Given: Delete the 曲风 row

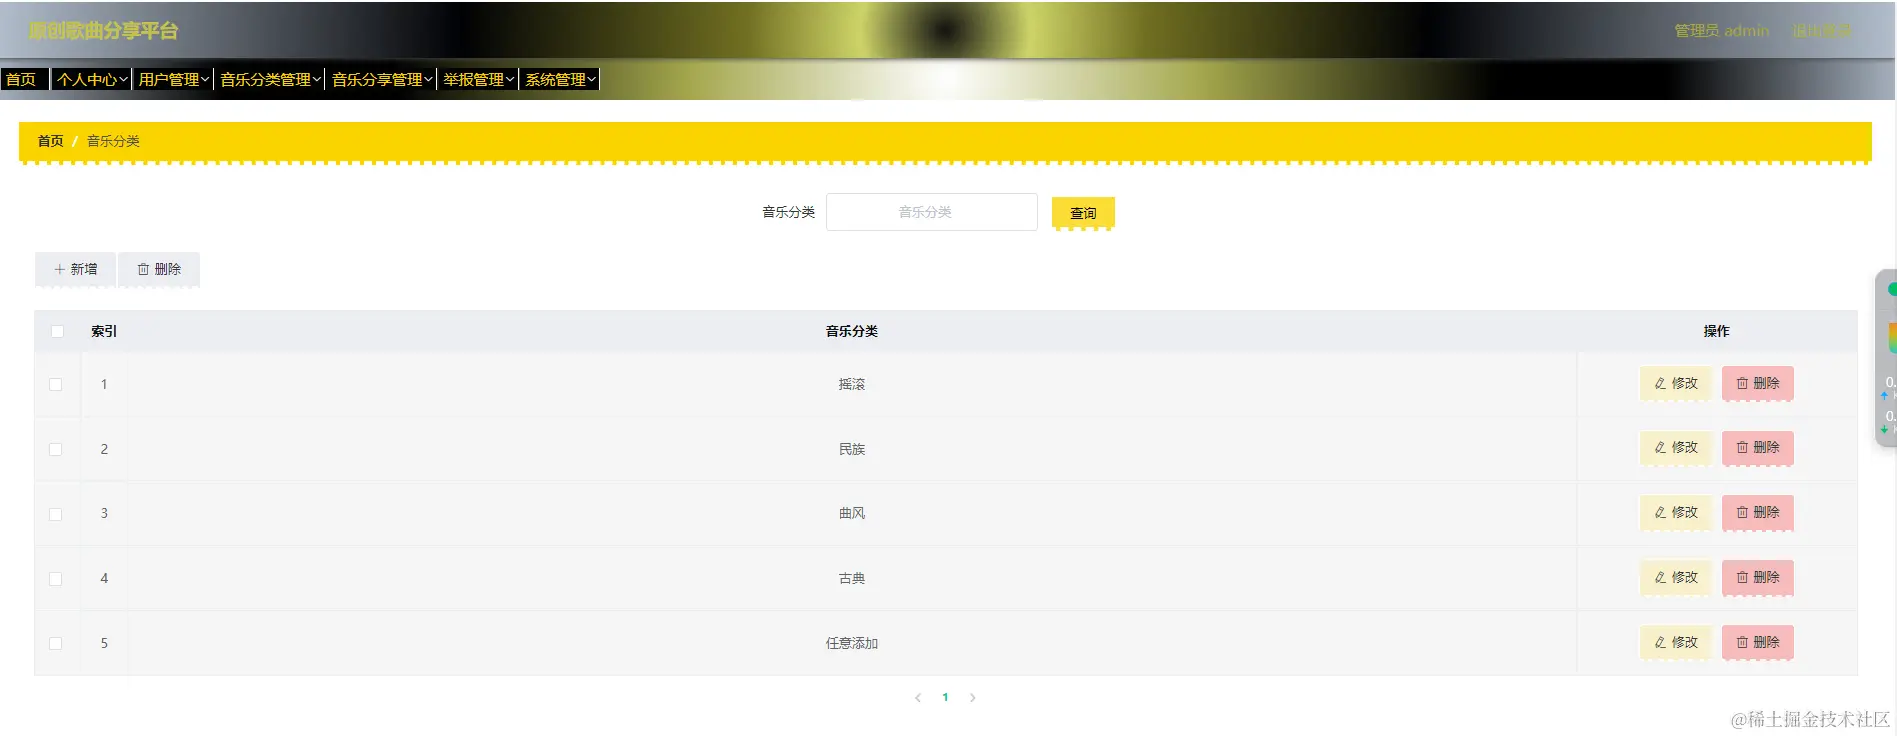Looking at the screenshot, I should tap(1758, 512).
